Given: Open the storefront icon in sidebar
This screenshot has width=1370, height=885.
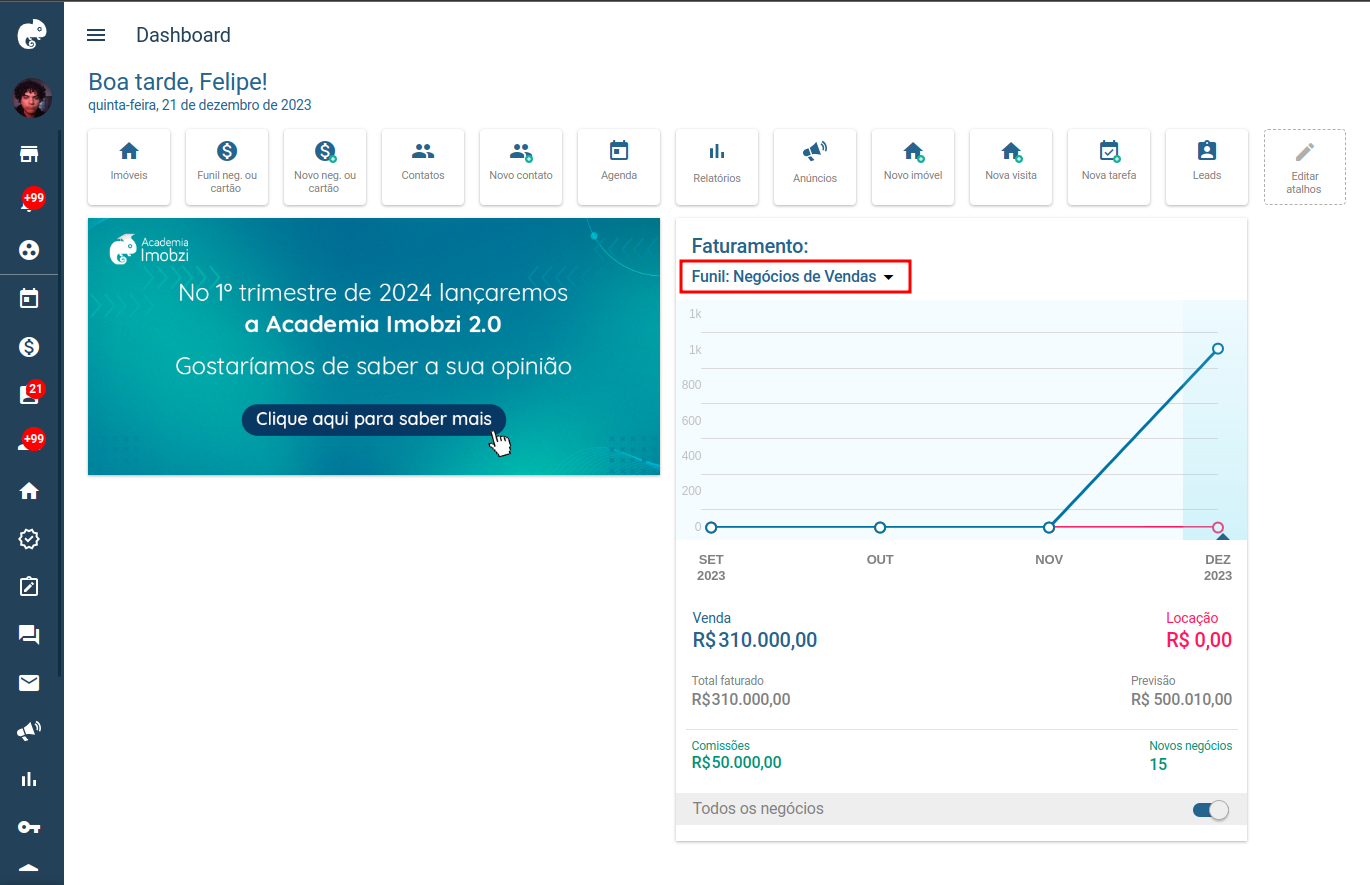Looking at the screenshot, I should click(29, 154).
